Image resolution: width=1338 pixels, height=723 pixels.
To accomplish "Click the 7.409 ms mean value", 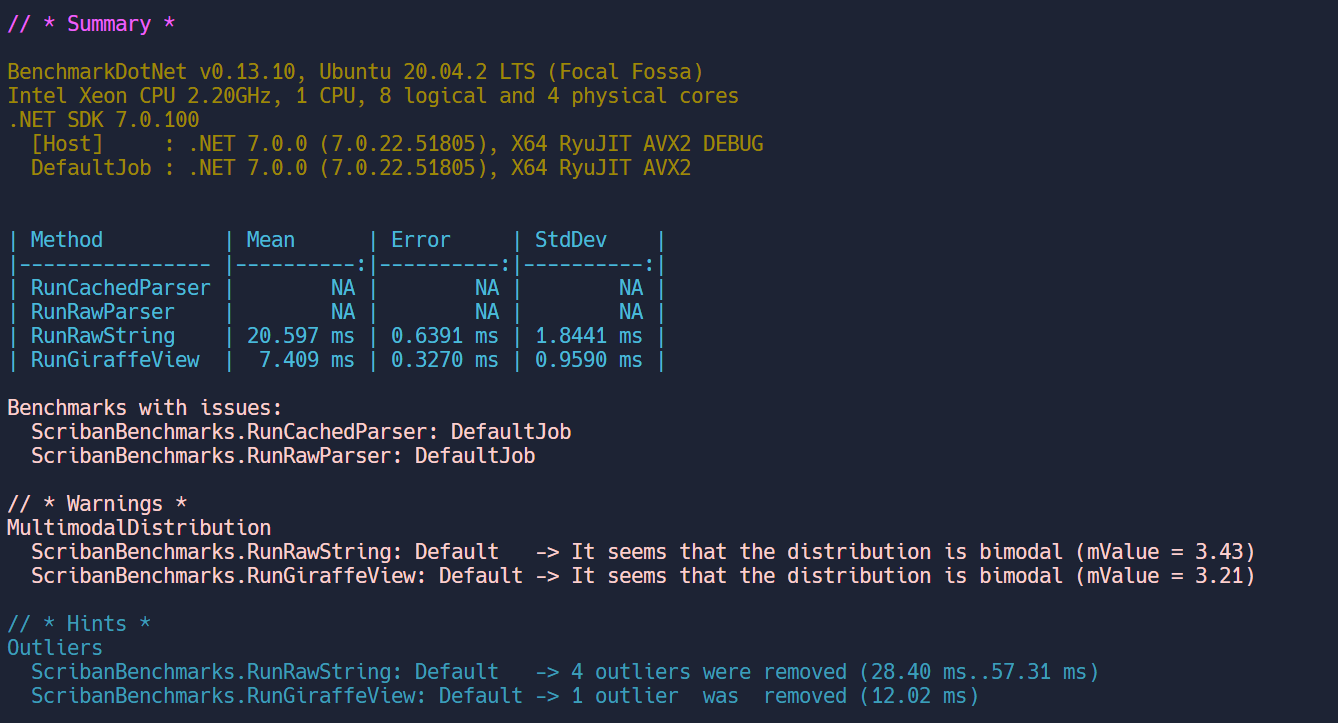I will pos(306,360).
